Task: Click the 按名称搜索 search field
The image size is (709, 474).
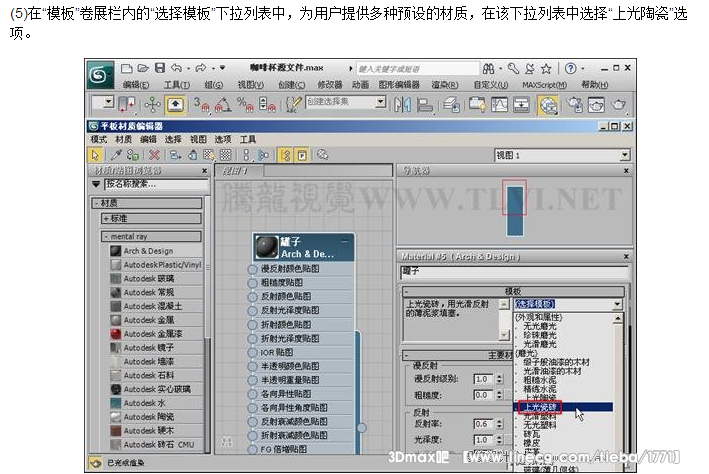Action: pyautogui.click(x=156, y=184)
